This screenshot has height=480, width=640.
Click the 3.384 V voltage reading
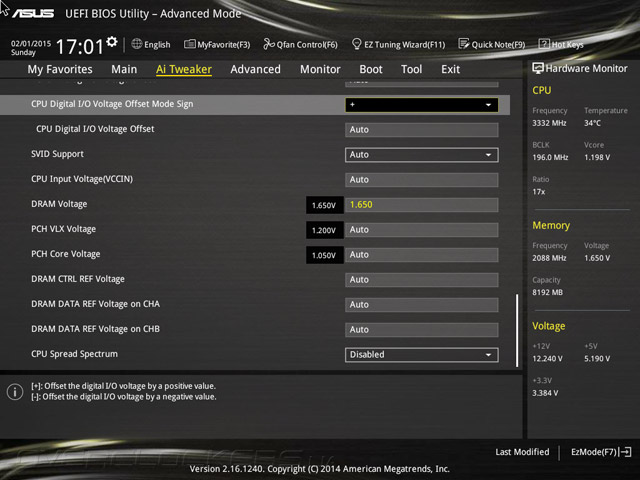coord(545,393)
